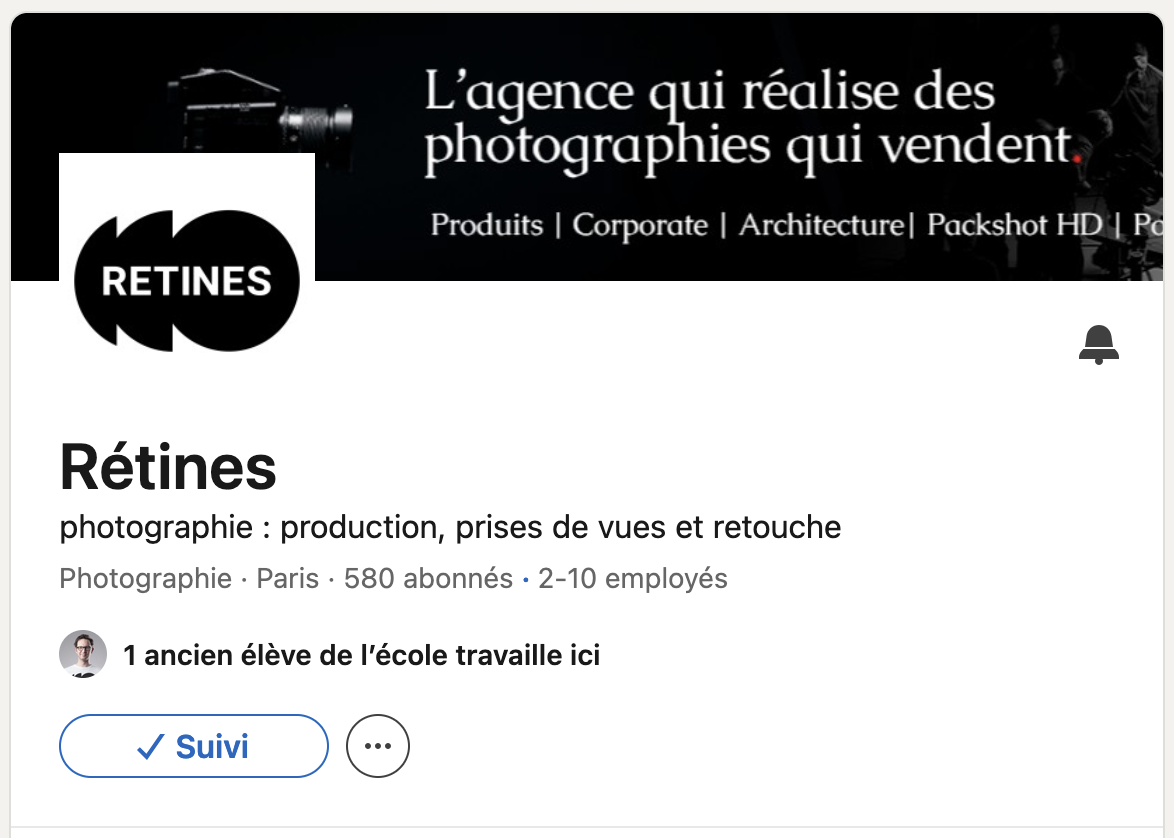Viewport: 1174px width, 838px height.
Task: Click the notification bell icon
Action: [1098, 345]
